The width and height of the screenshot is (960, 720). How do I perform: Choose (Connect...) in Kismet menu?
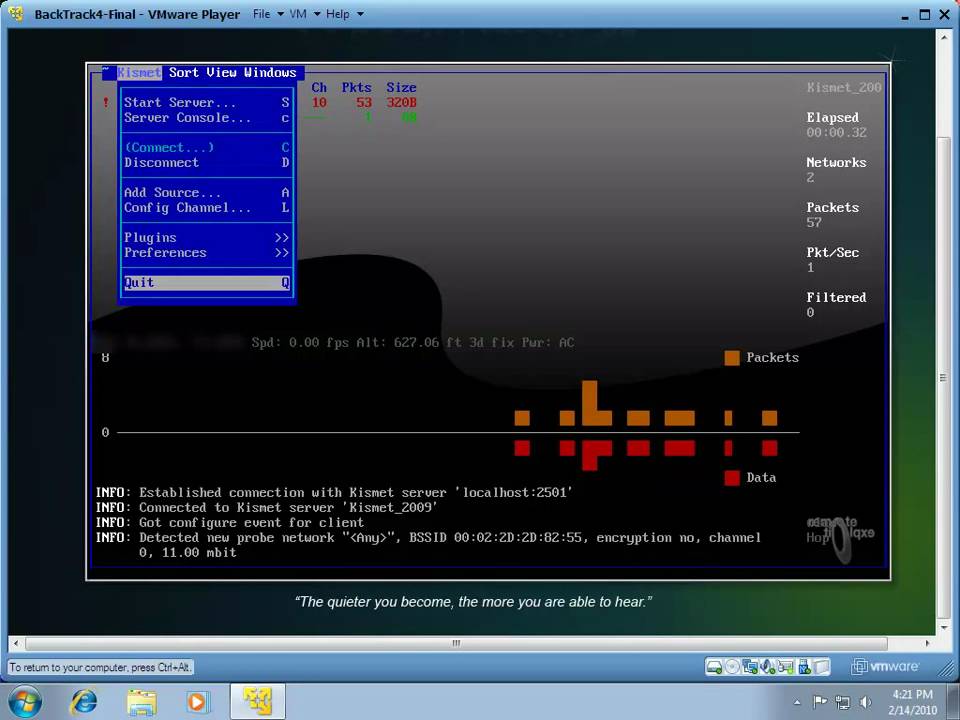(206, 148)
